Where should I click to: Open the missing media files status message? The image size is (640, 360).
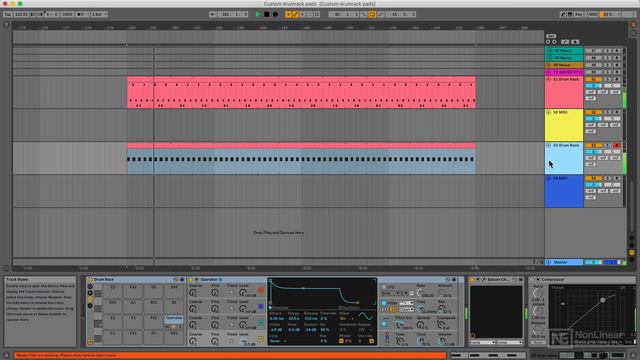tap(230, 356)
